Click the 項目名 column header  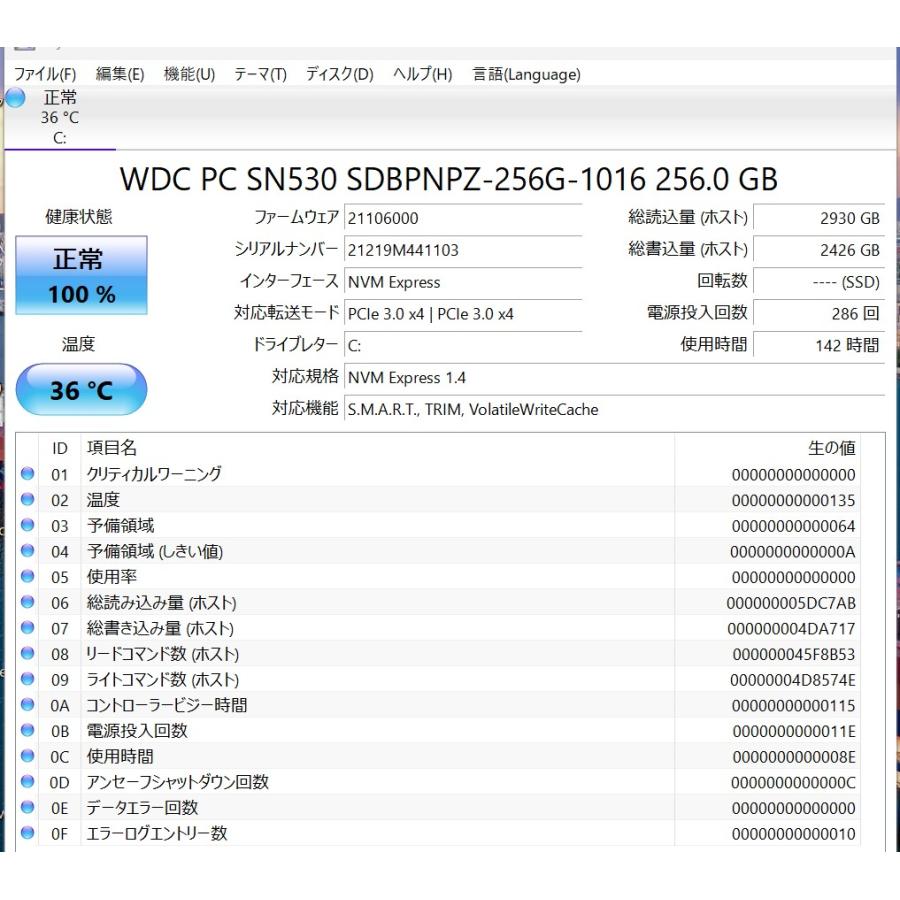pyautogui.click(x=112, y=448)
